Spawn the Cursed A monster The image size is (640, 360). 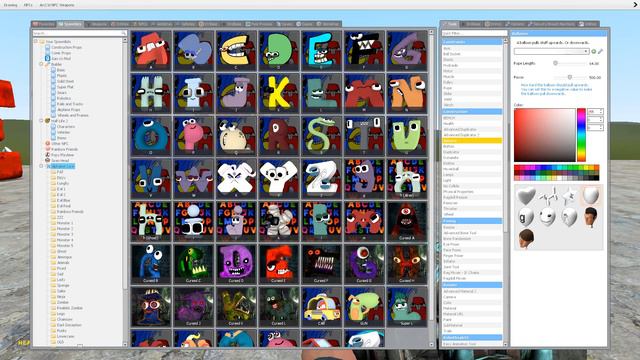coord(407,221)
